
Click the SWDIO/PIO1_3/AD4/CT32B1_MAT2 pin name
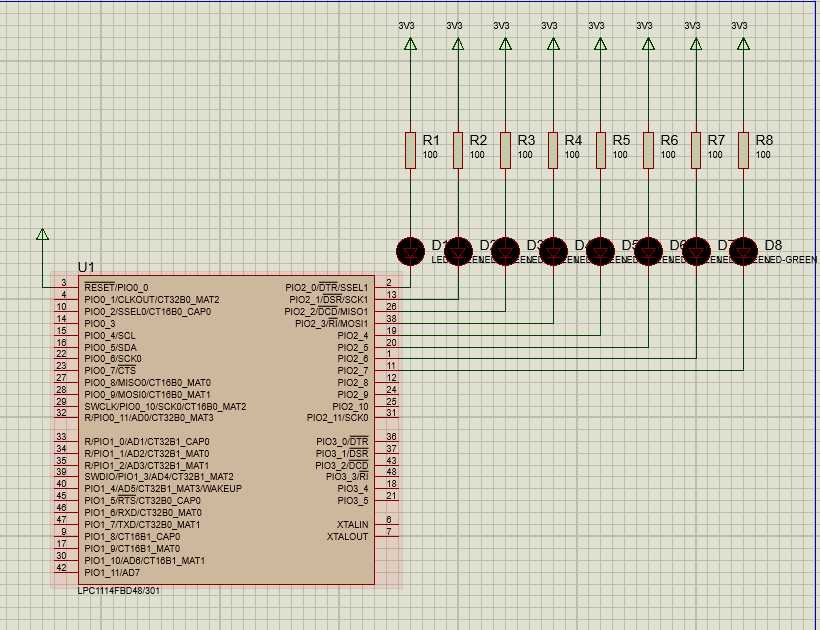(x=159, y=477)
